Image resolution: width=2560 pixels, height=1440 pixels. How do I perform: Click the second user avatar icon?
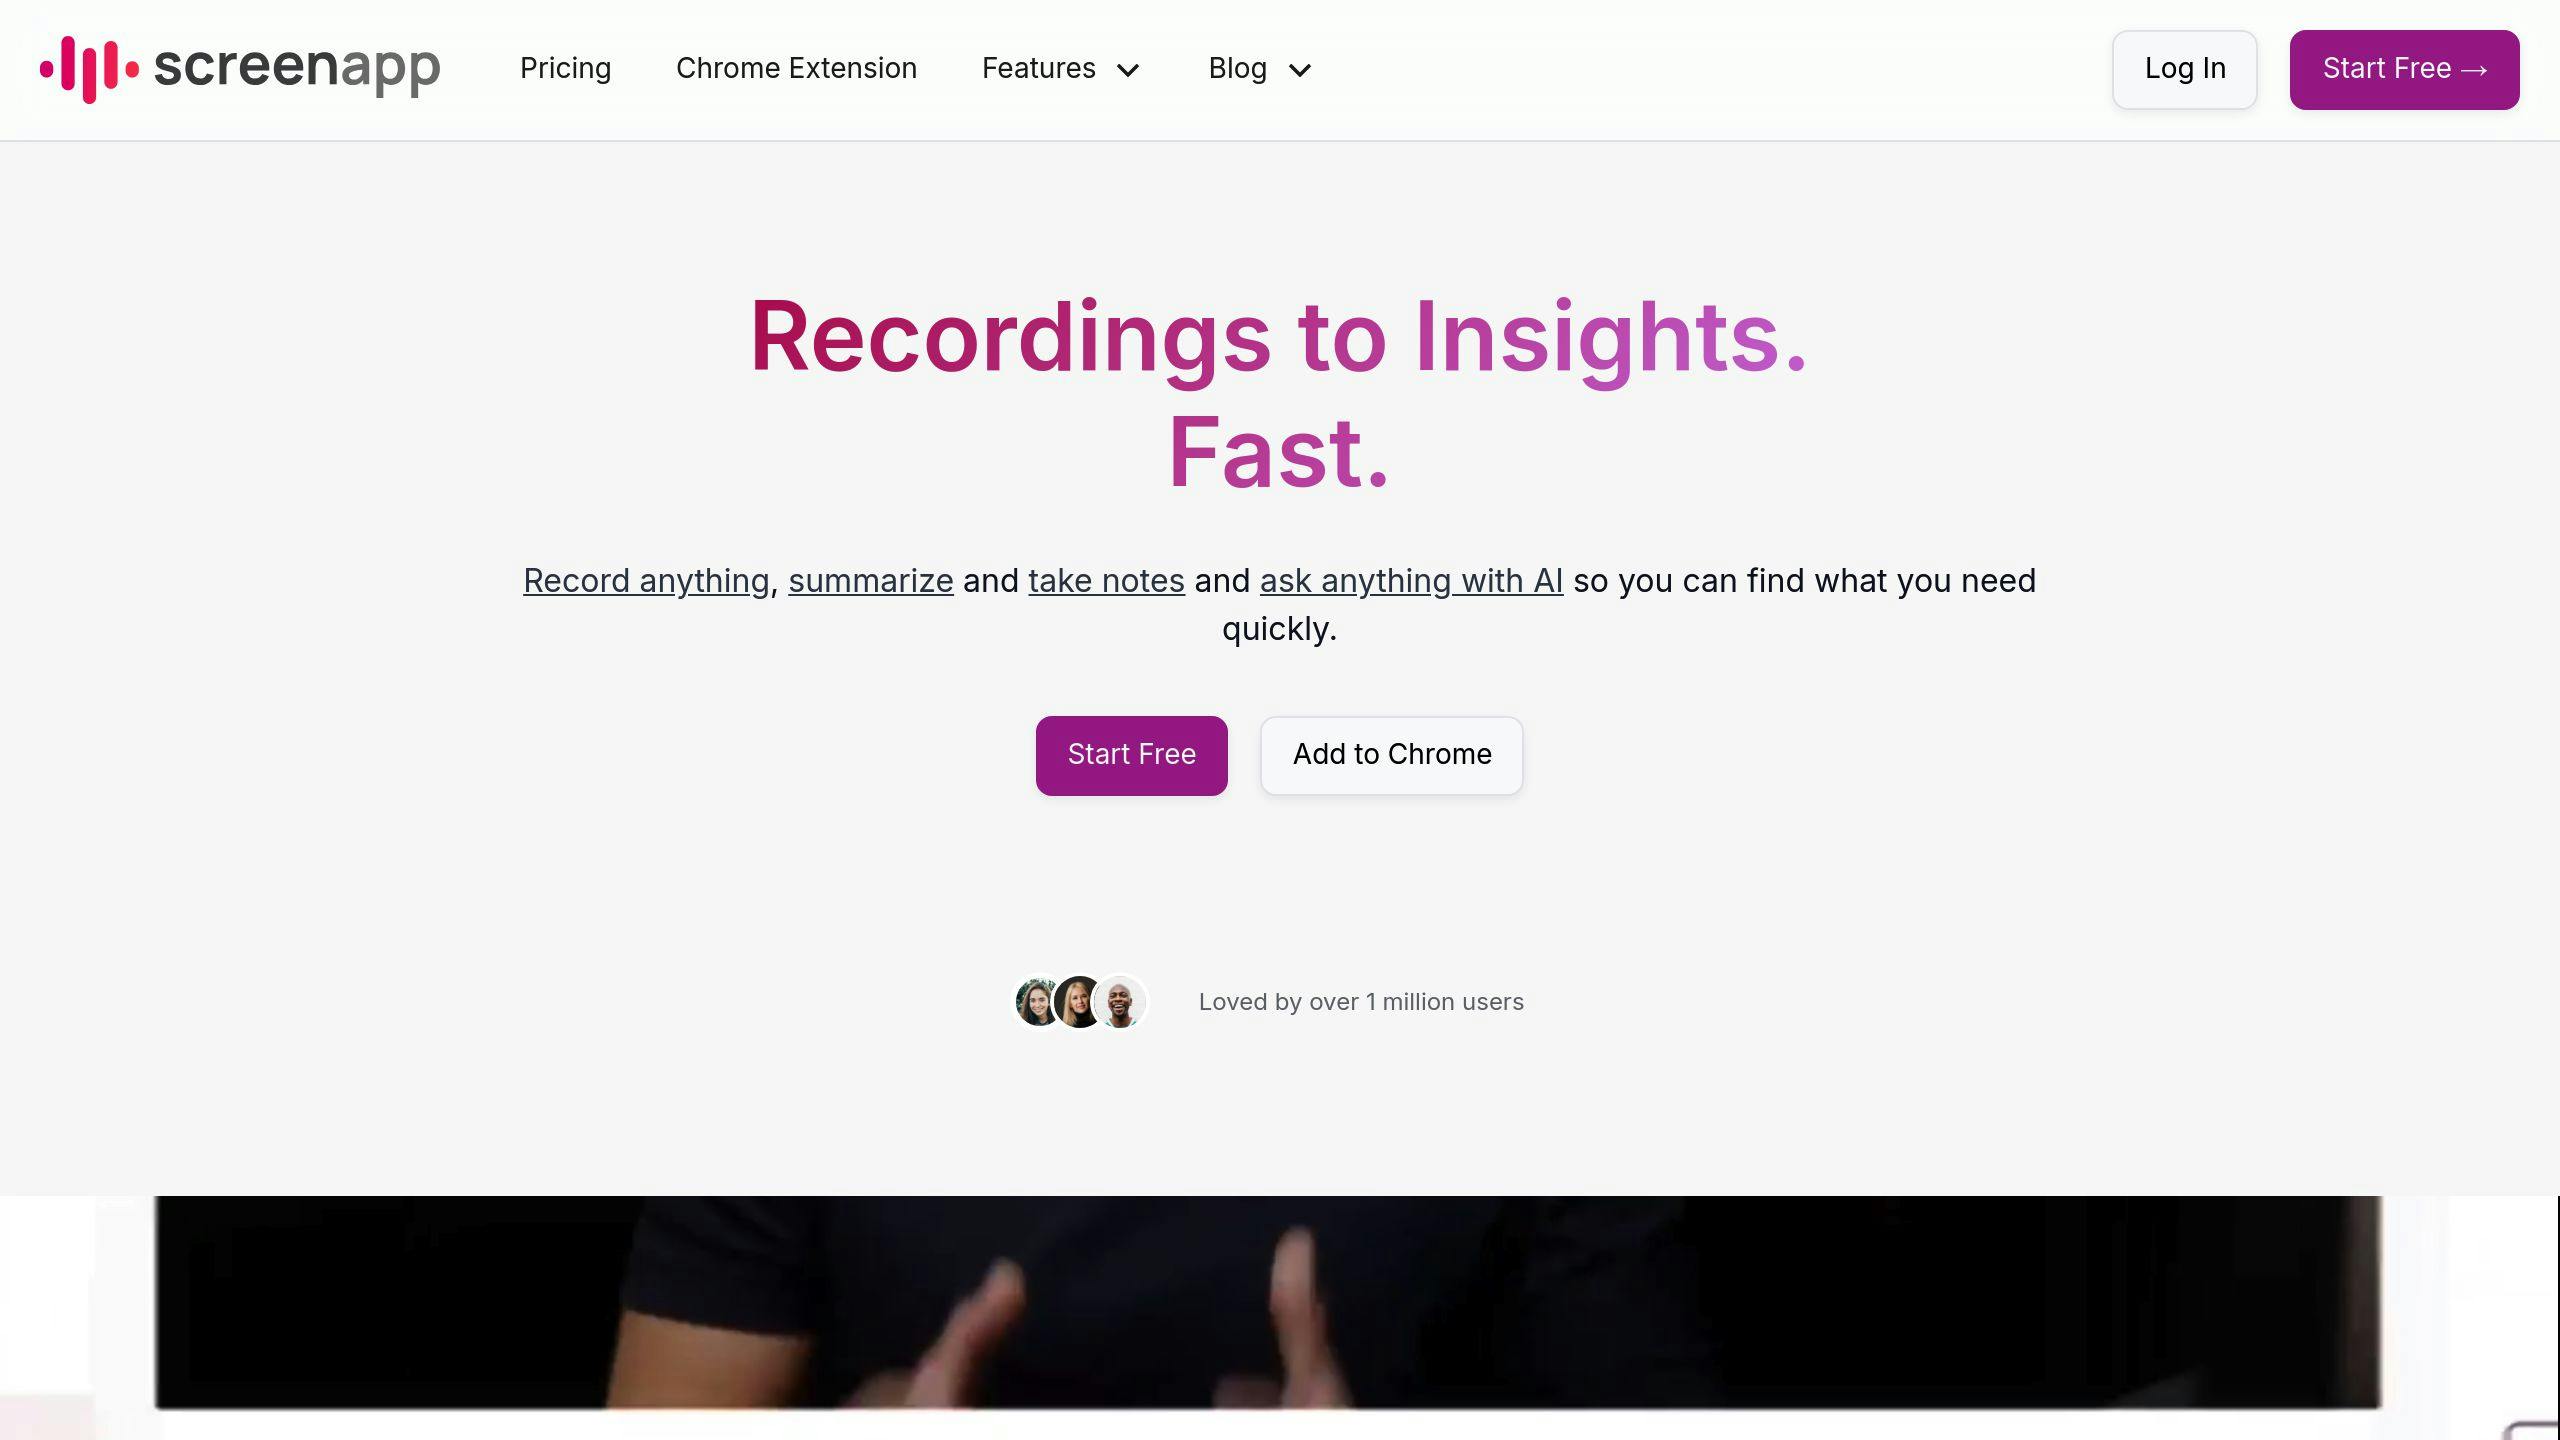(1074, 1000)
